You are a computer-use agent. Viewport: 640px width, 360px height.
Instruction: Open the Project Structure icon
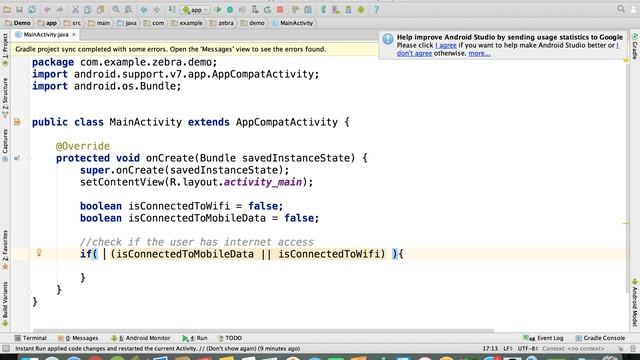click(308, 9)
